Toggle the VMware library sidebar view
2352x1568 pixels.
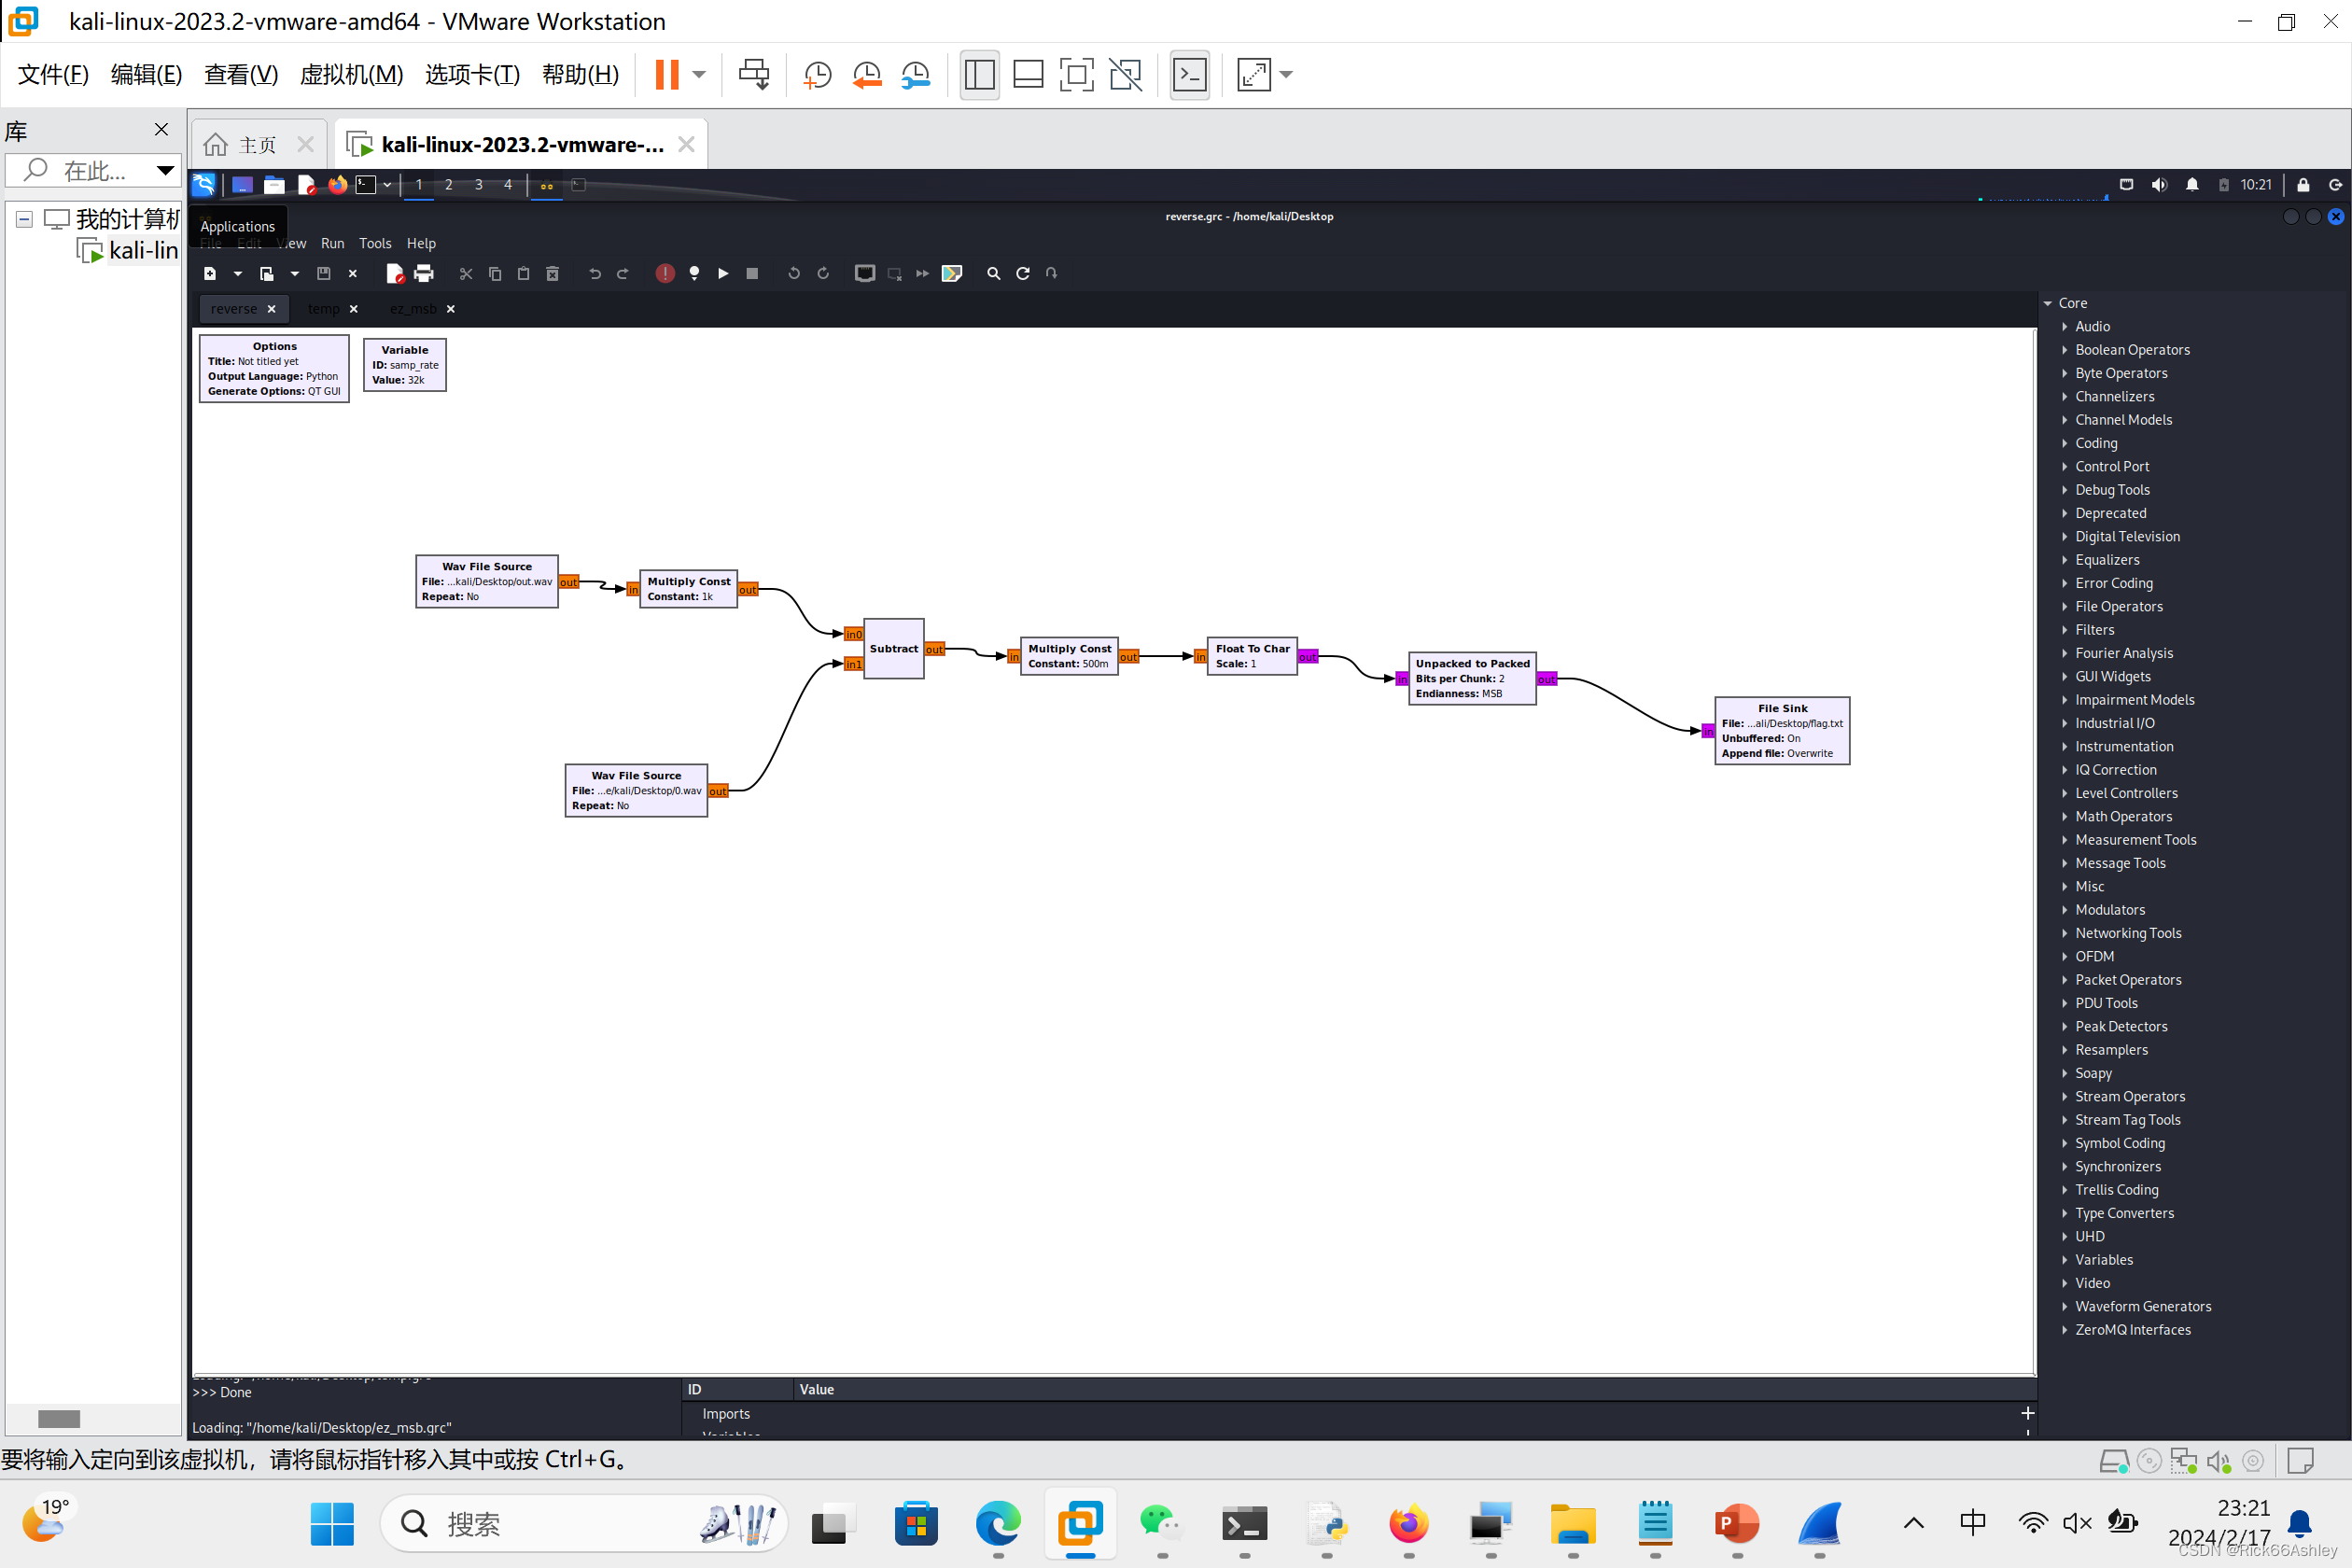pos(979,74)
